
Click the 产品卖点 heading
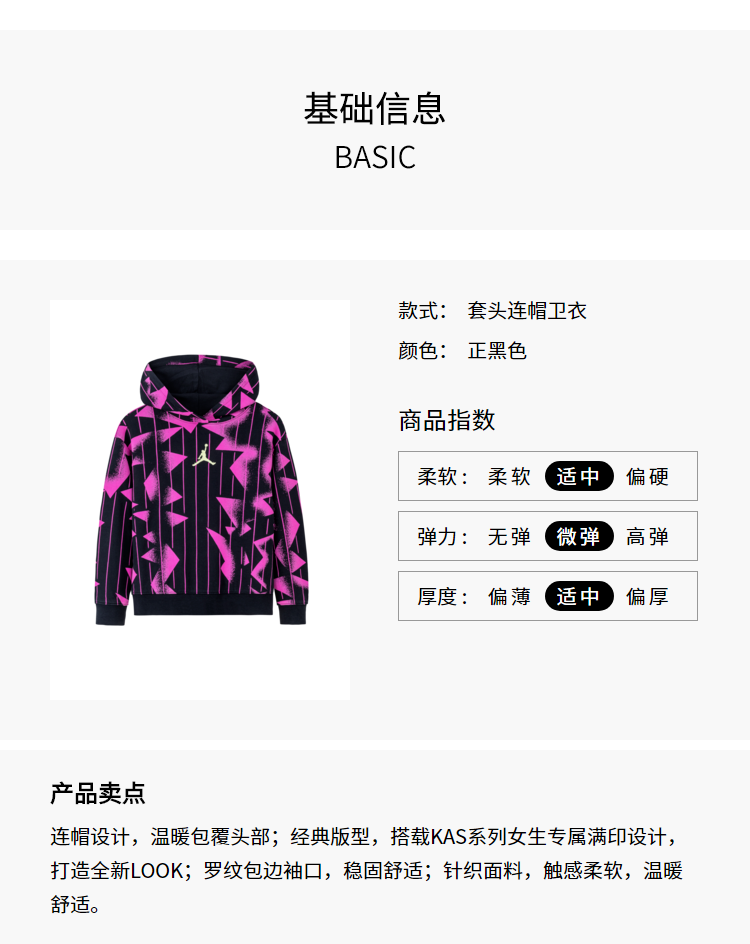pyautogui.click(x=98, y=793)
